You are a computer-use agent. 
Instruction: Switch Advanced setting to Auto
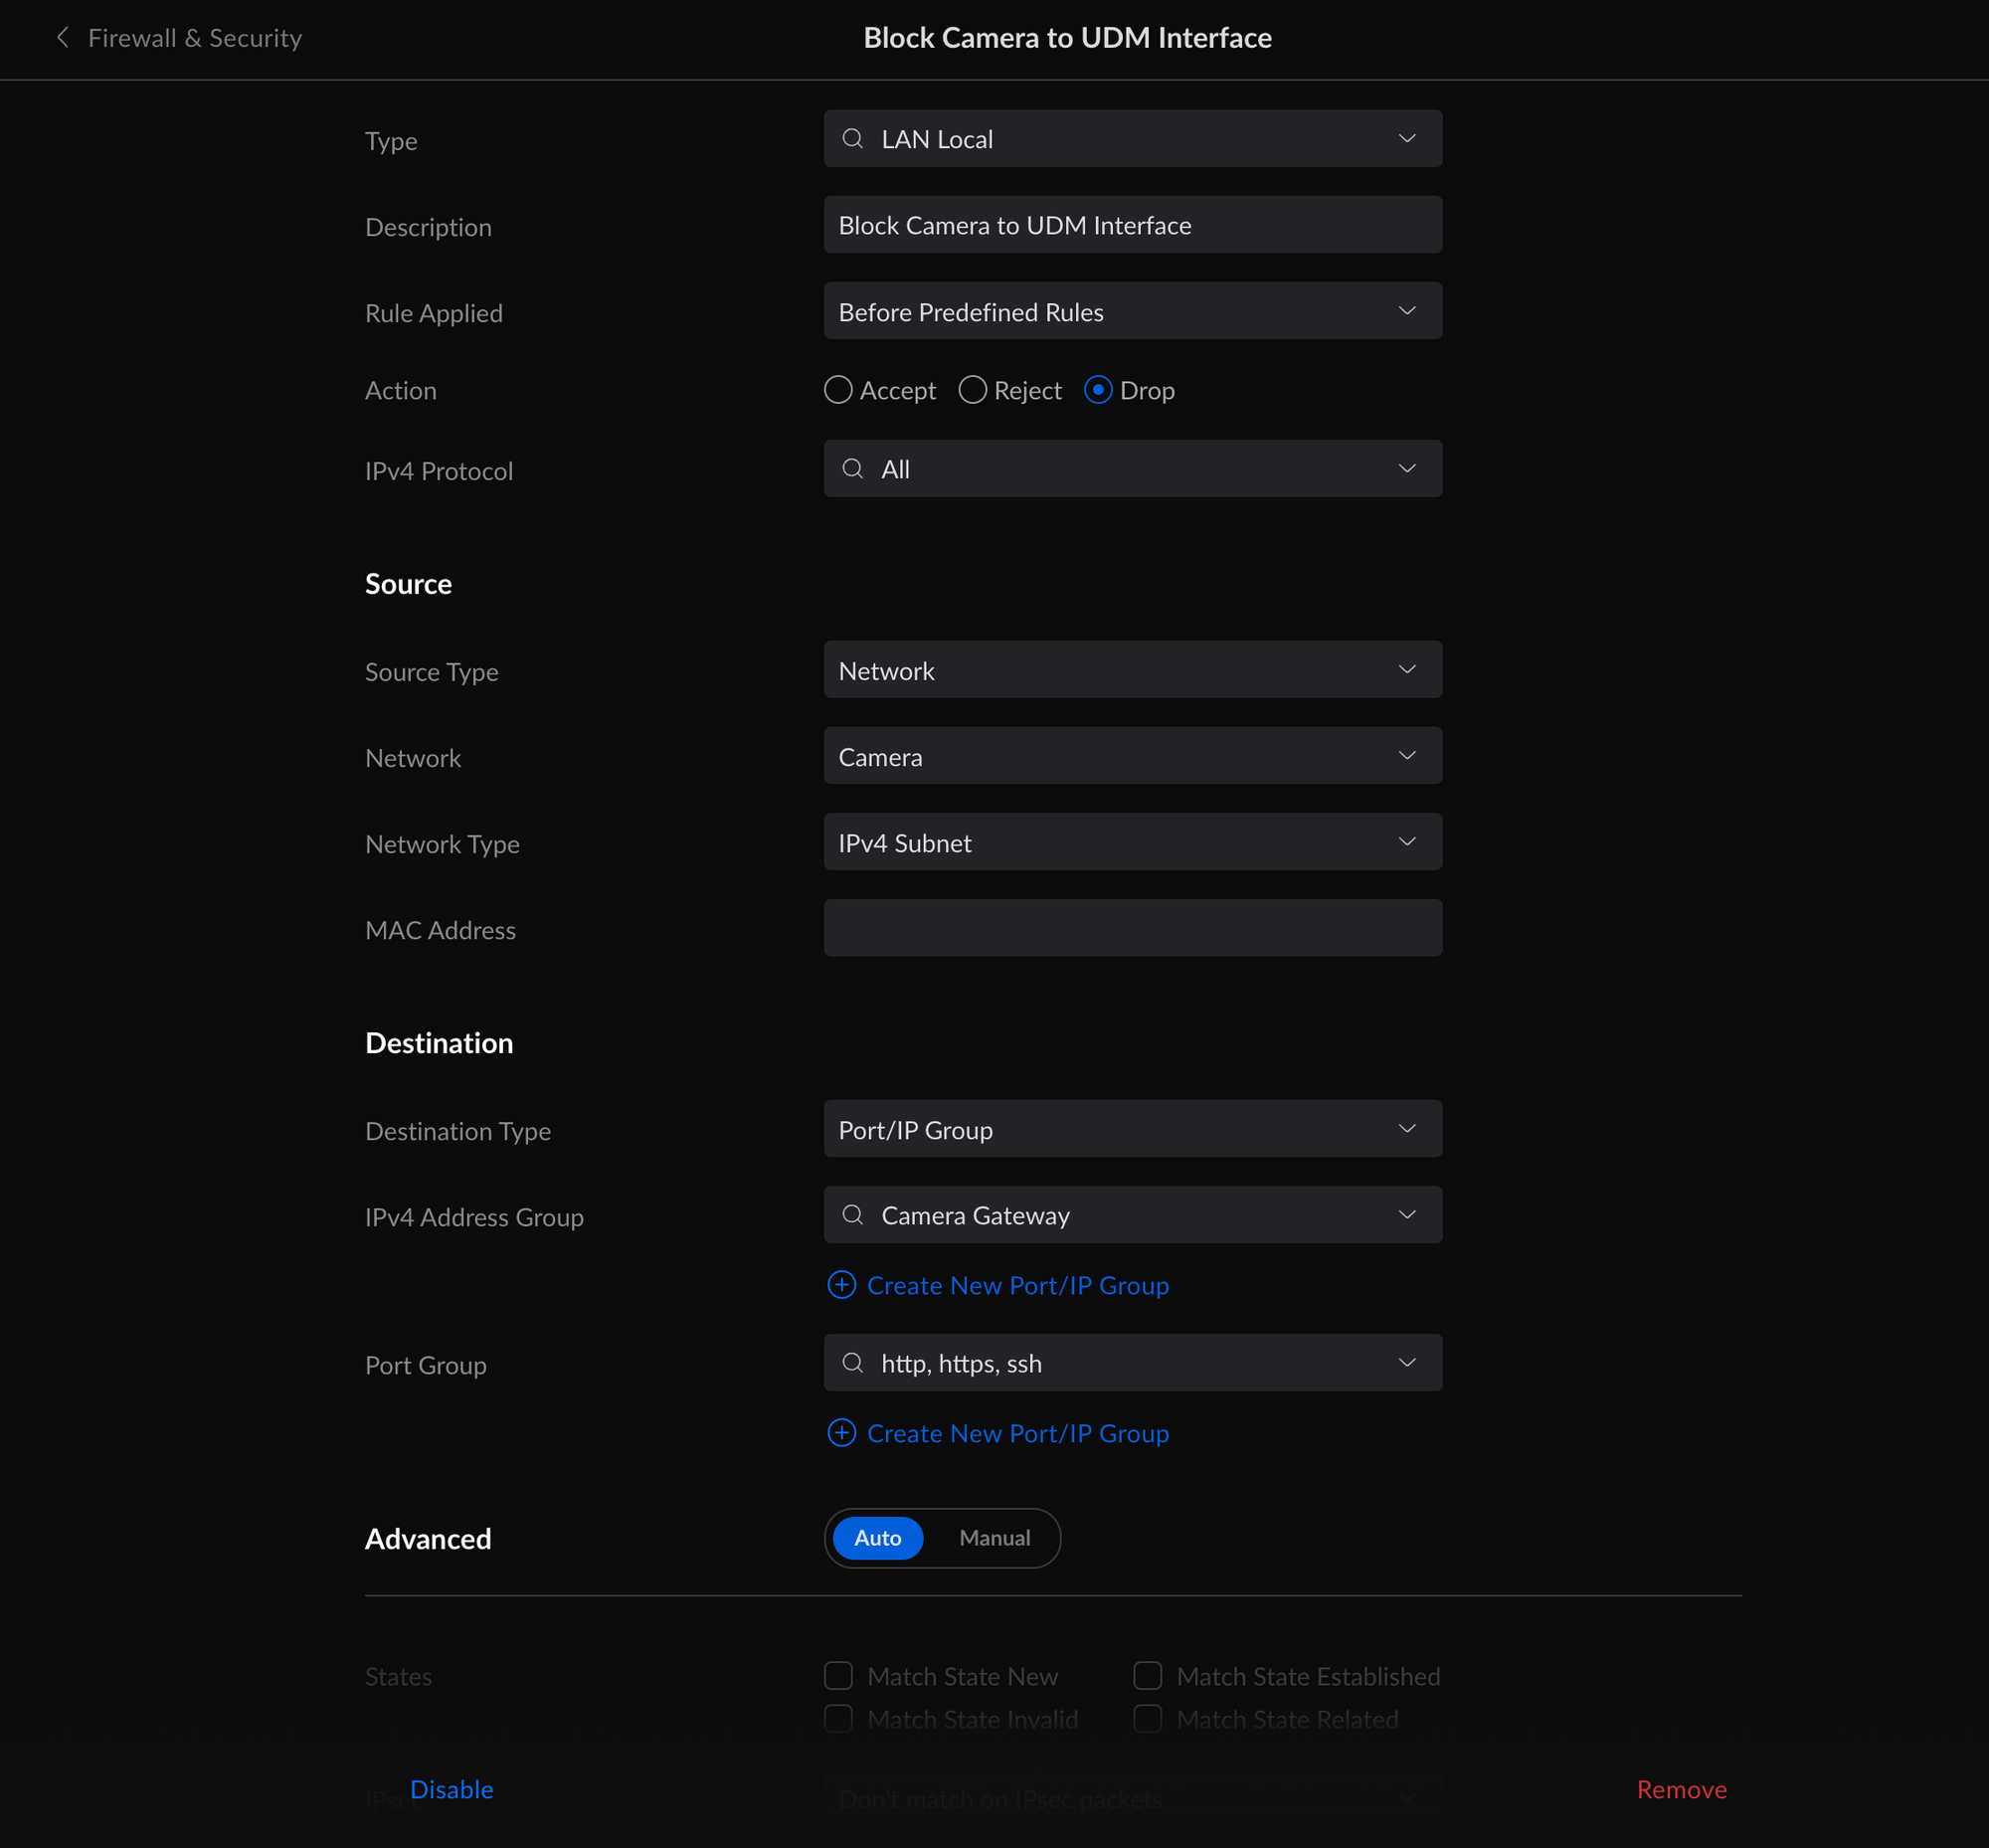[877, 1538]
